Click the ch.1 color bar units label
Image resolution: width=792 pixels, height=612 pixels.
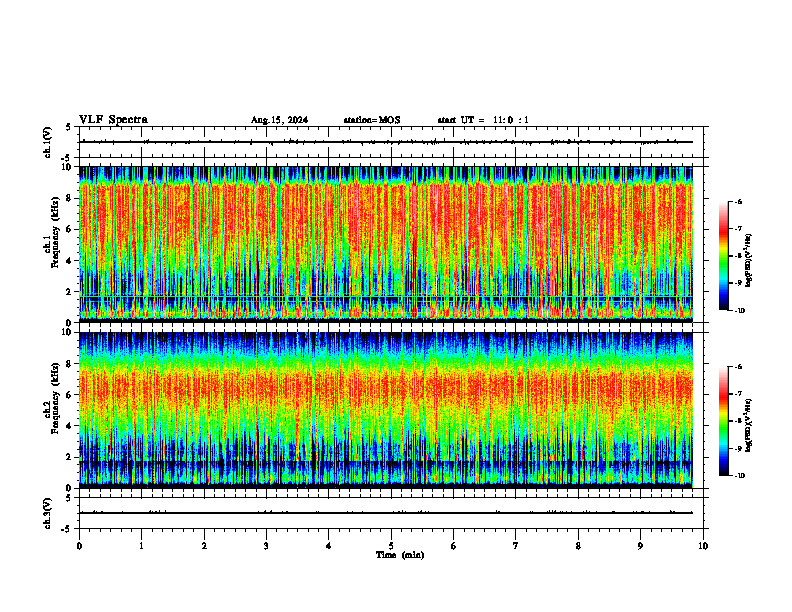[x=748, y=261]
